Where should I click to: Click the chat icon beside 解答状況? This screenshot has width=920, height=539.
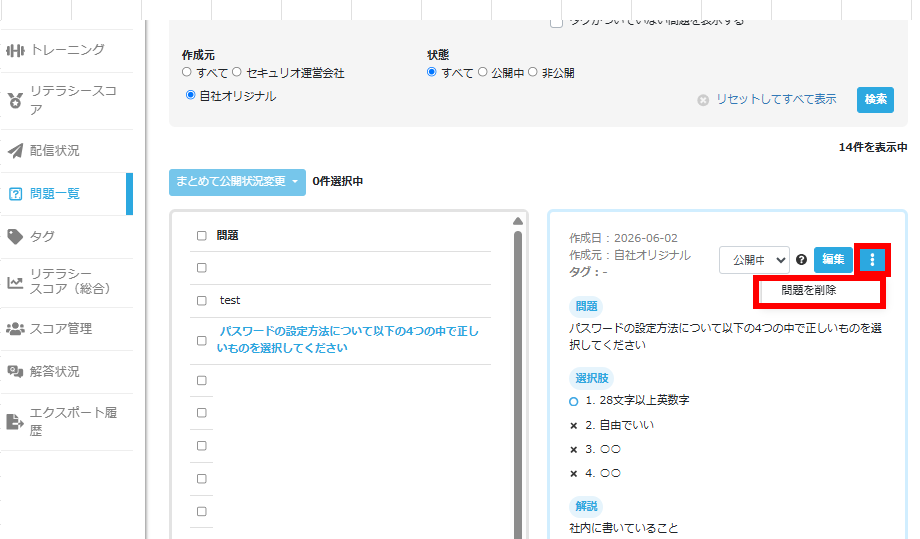(15, 372)
